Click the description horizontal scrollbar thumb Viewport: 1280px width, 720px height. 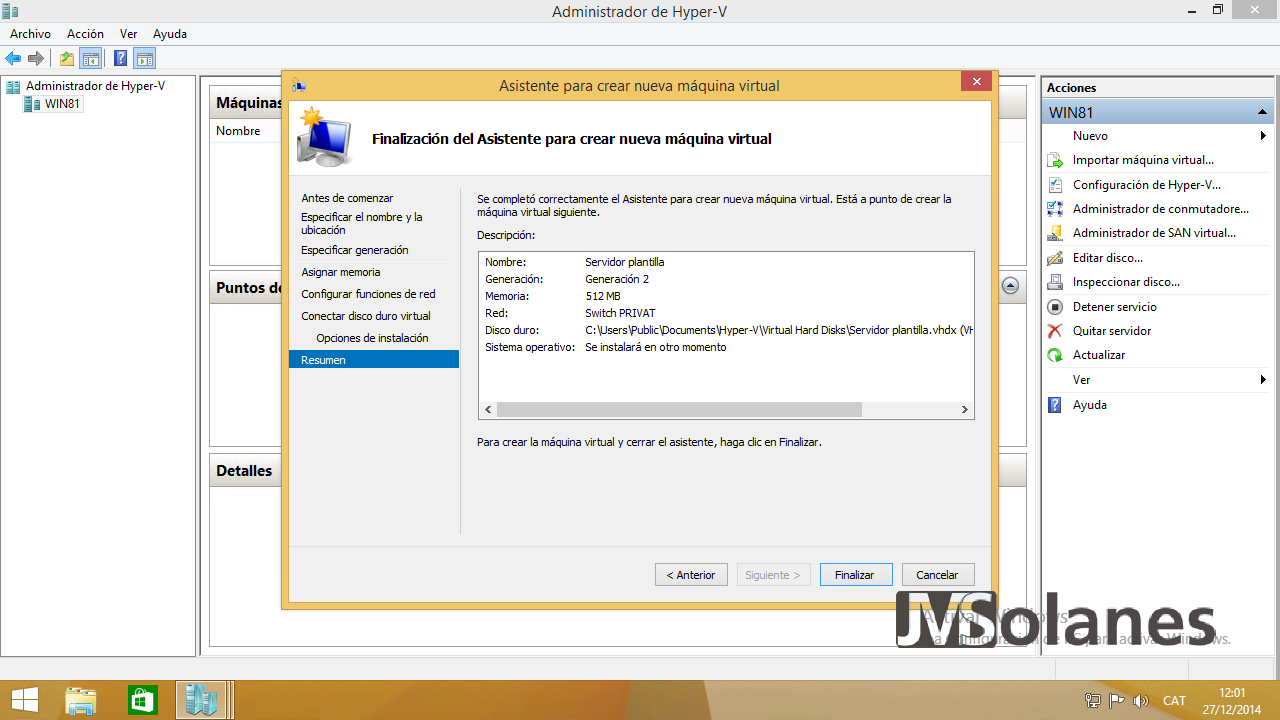tap(679, 409)
